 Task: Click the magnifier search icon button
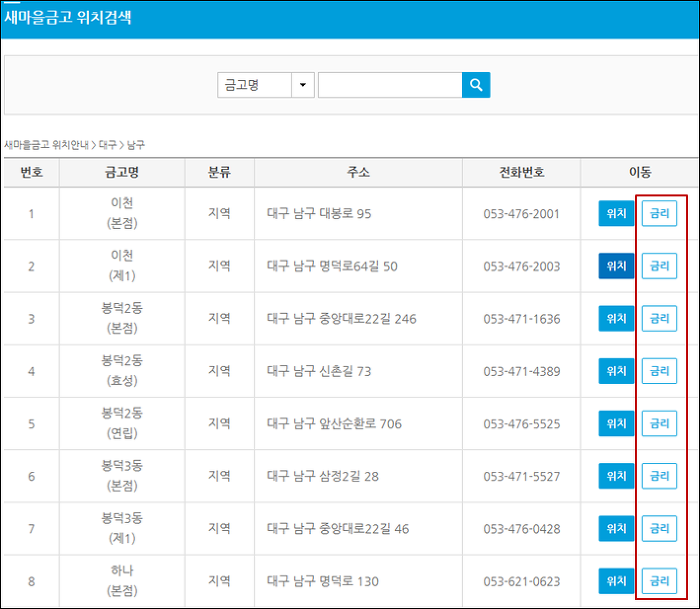coord(476,85)
